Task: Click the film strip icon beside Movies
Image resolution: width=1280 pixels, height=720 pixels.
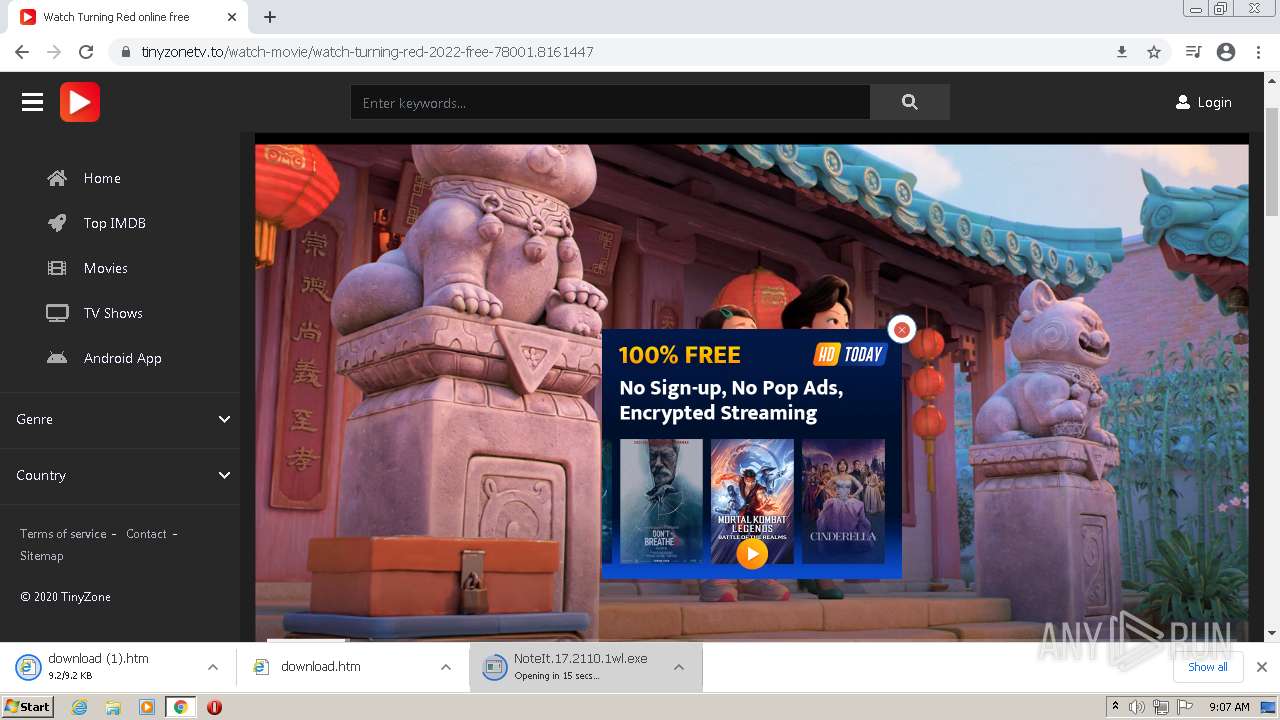Action: pyautogui.click(x=57, y=268)
